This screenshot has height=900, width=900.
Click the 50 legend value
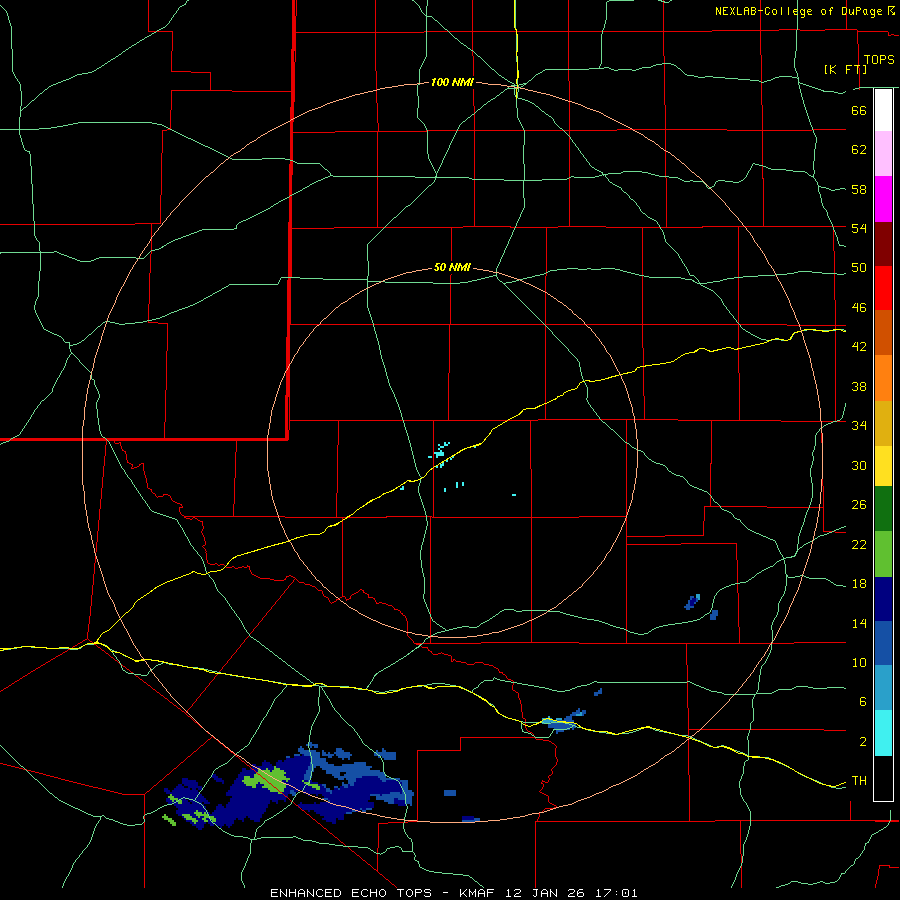[859, 268]
